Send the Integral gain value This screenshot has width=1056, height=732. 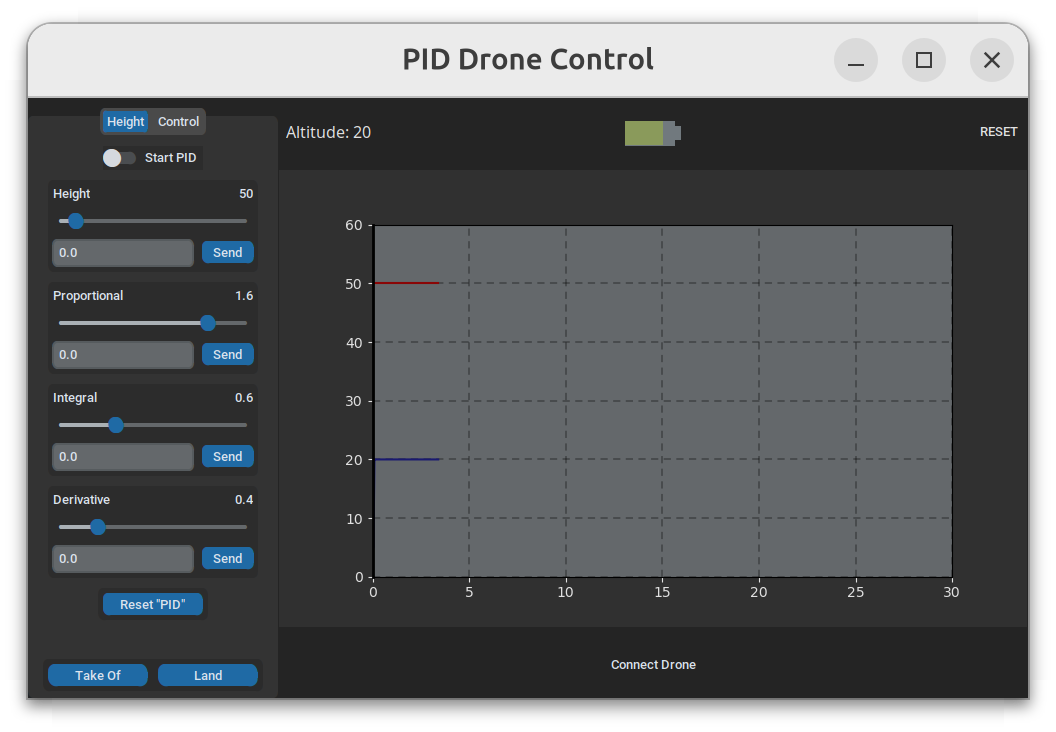(227, 457)
